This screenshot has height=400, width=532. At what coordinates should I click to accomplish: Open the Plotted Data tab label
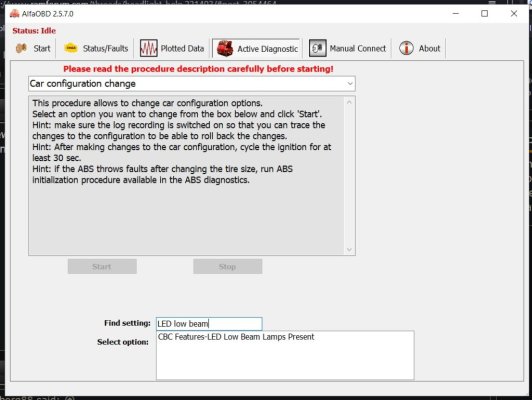pos(182,49)
